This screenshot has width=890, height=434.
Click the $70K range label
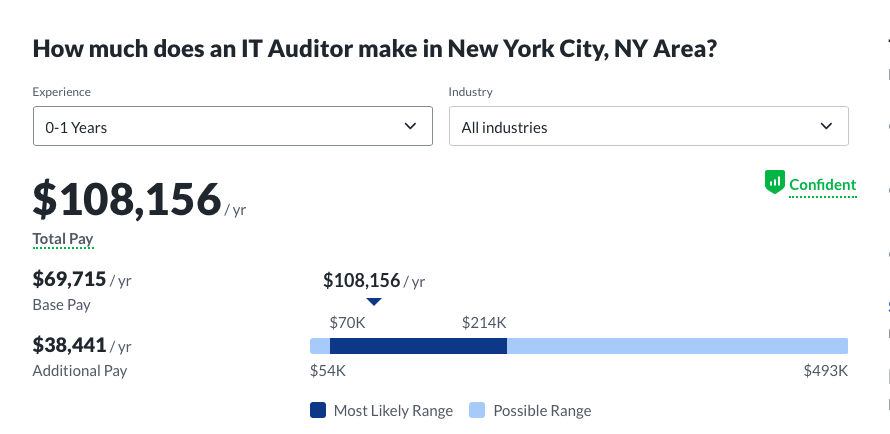(346, 323)
